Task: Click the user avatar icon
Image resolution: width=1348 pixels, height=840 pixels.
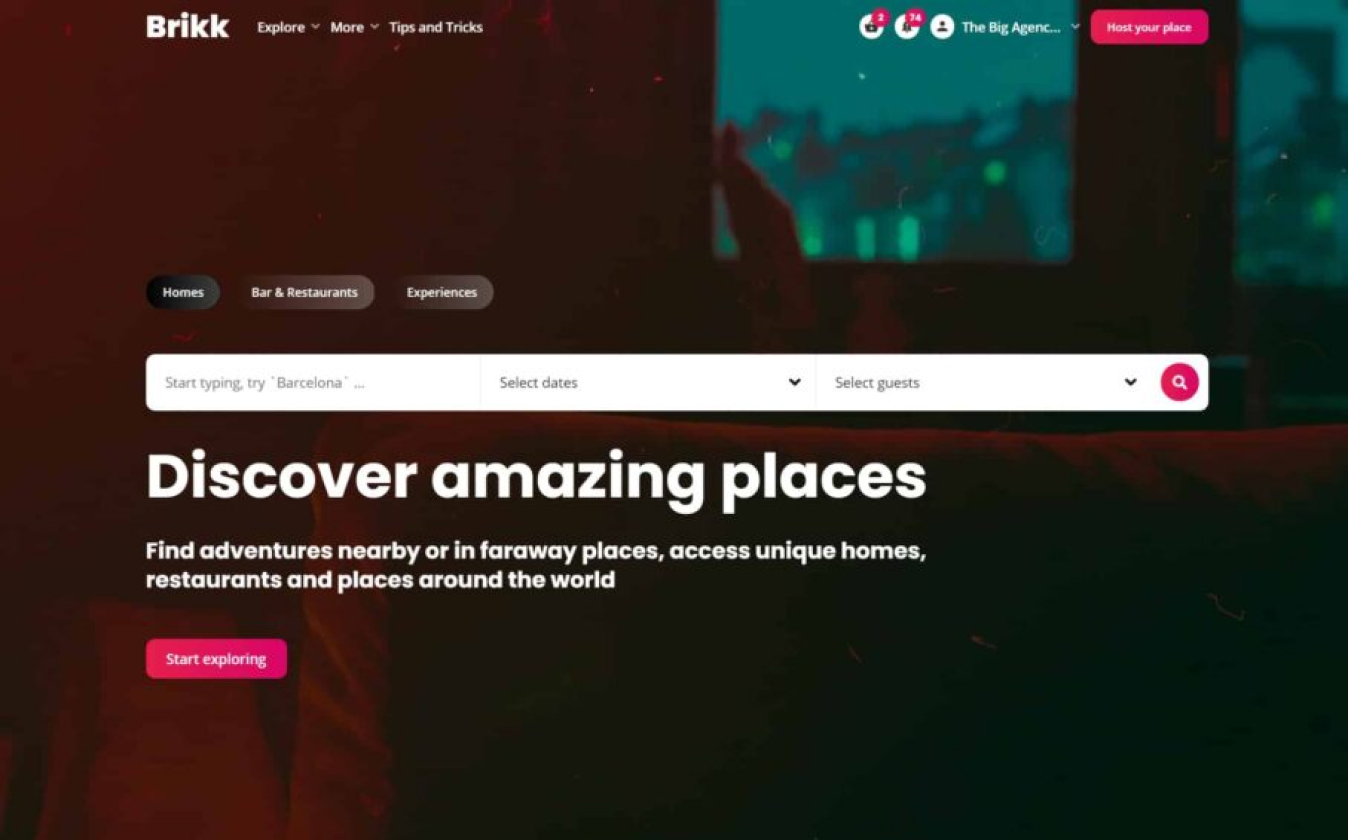Action: (942, 27)
